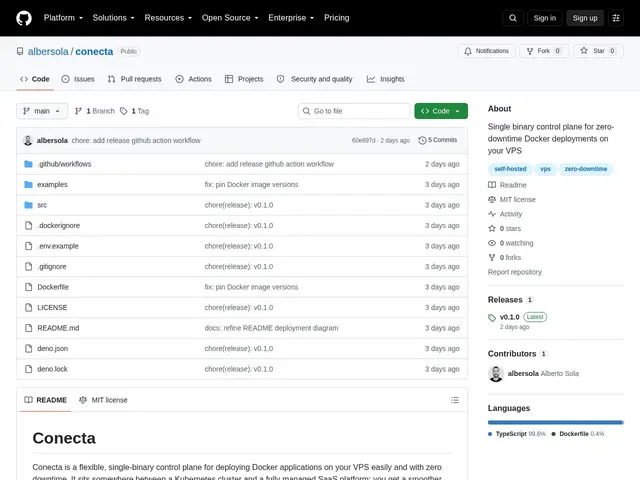Open the examples folder icon
Viewport: 640px width, 480px height.
click(28, 184)
